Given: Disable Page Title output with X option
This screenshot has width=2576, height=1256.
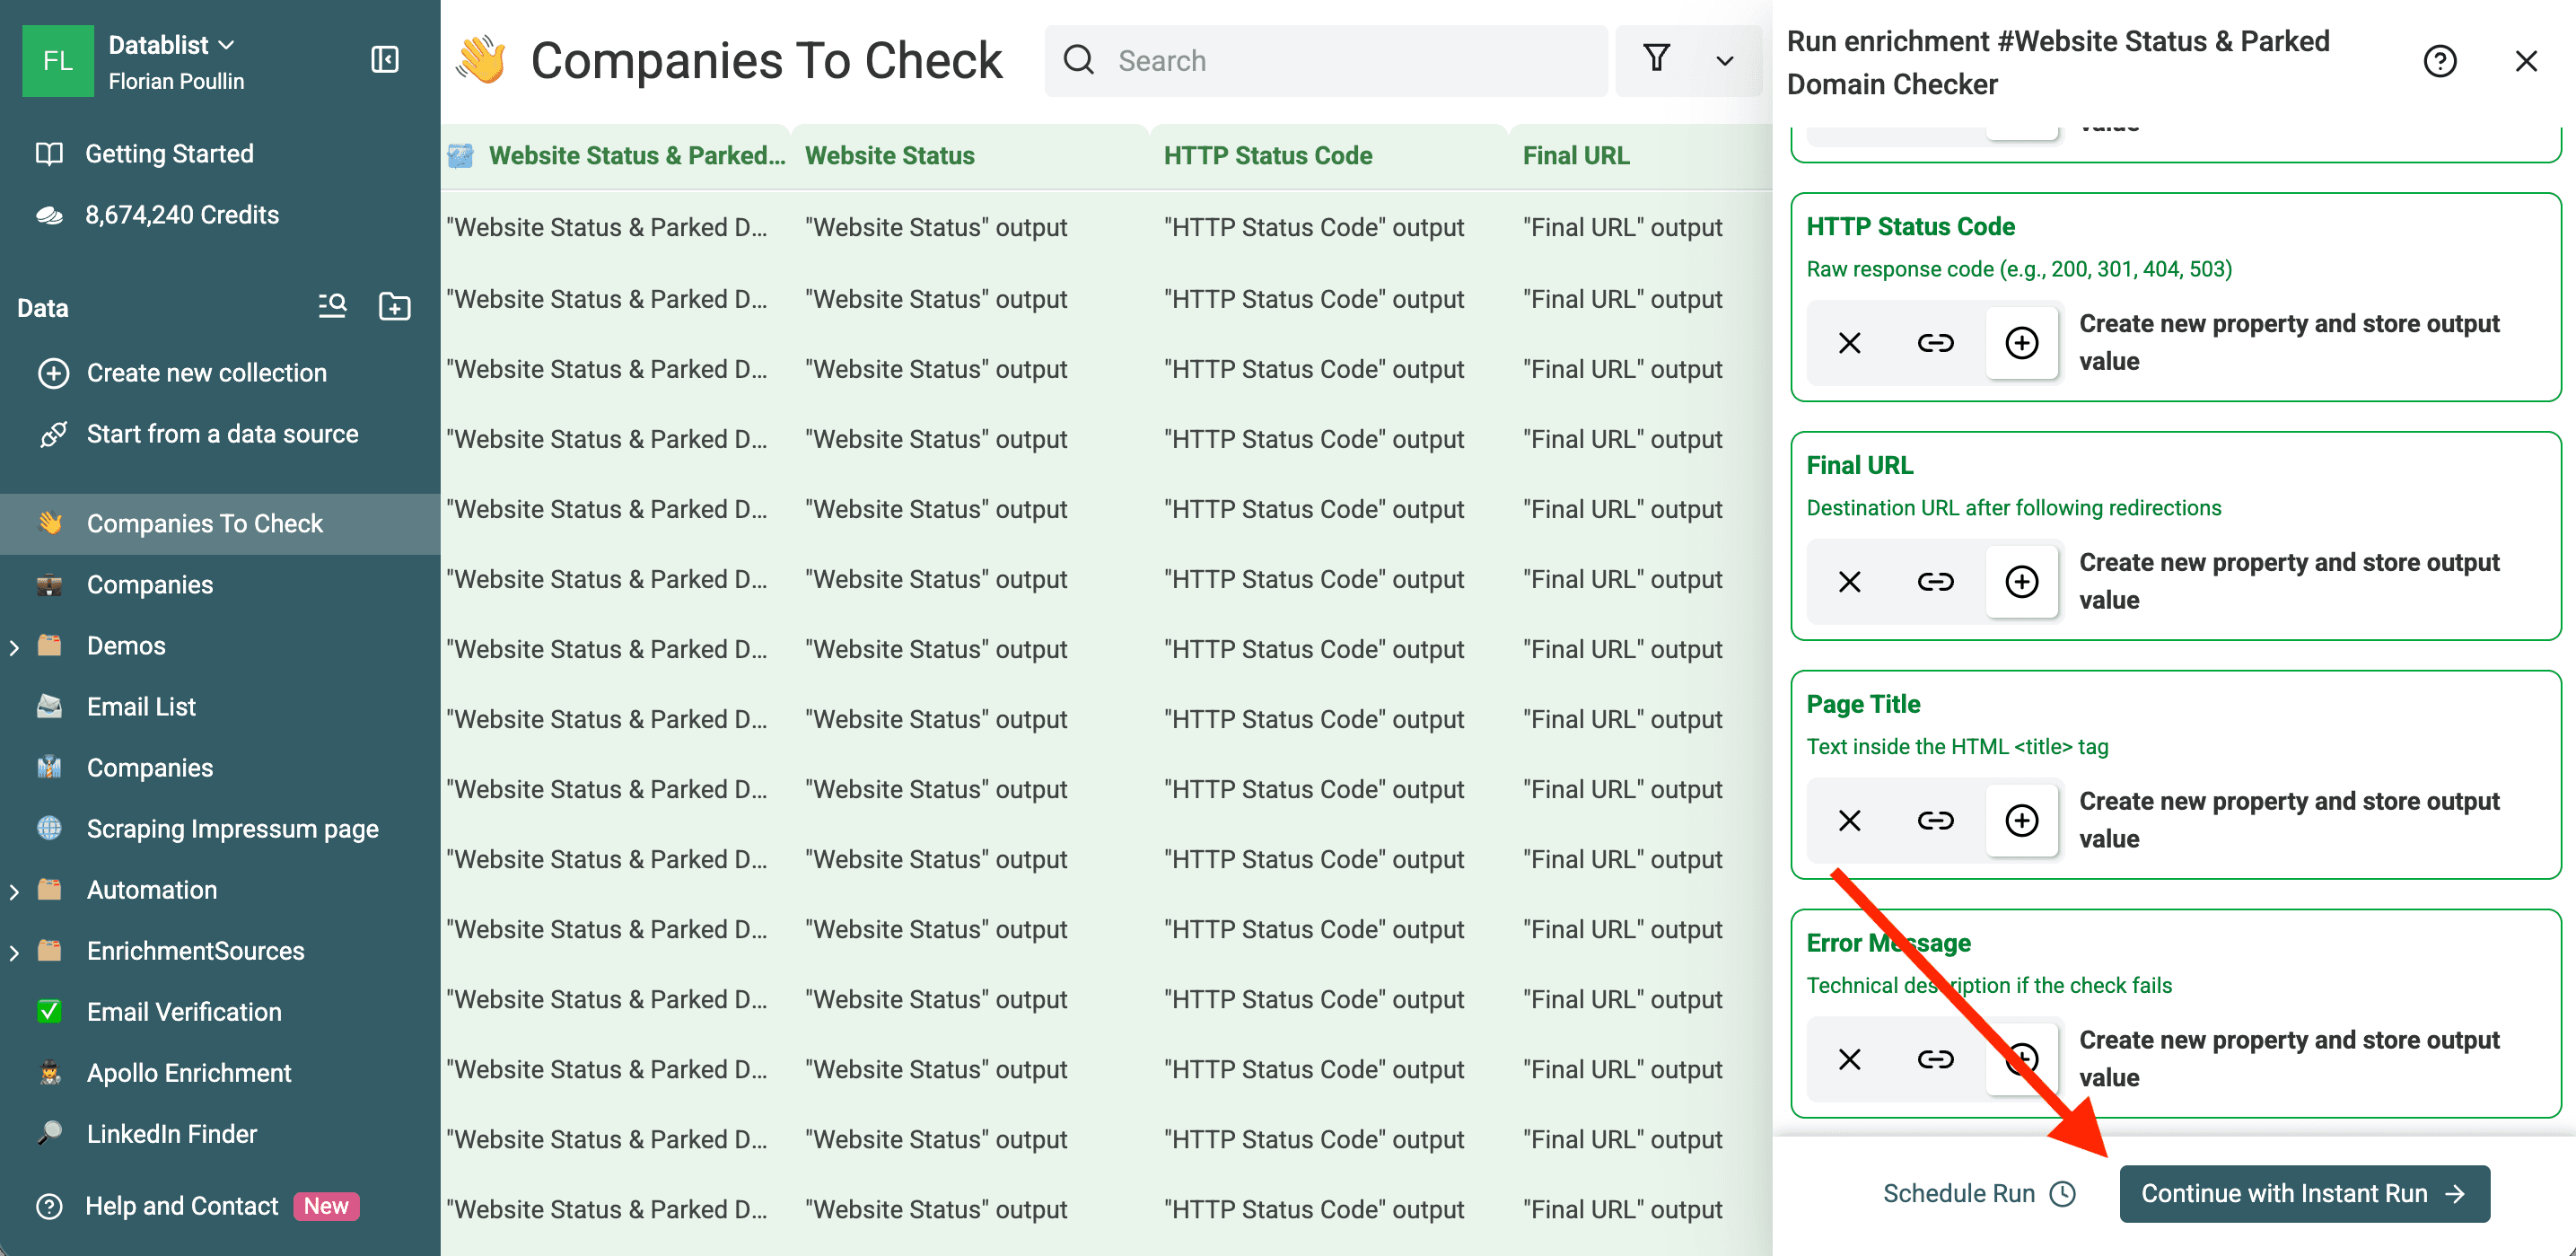Looking at the screenshot, I should click(1849, 821).
